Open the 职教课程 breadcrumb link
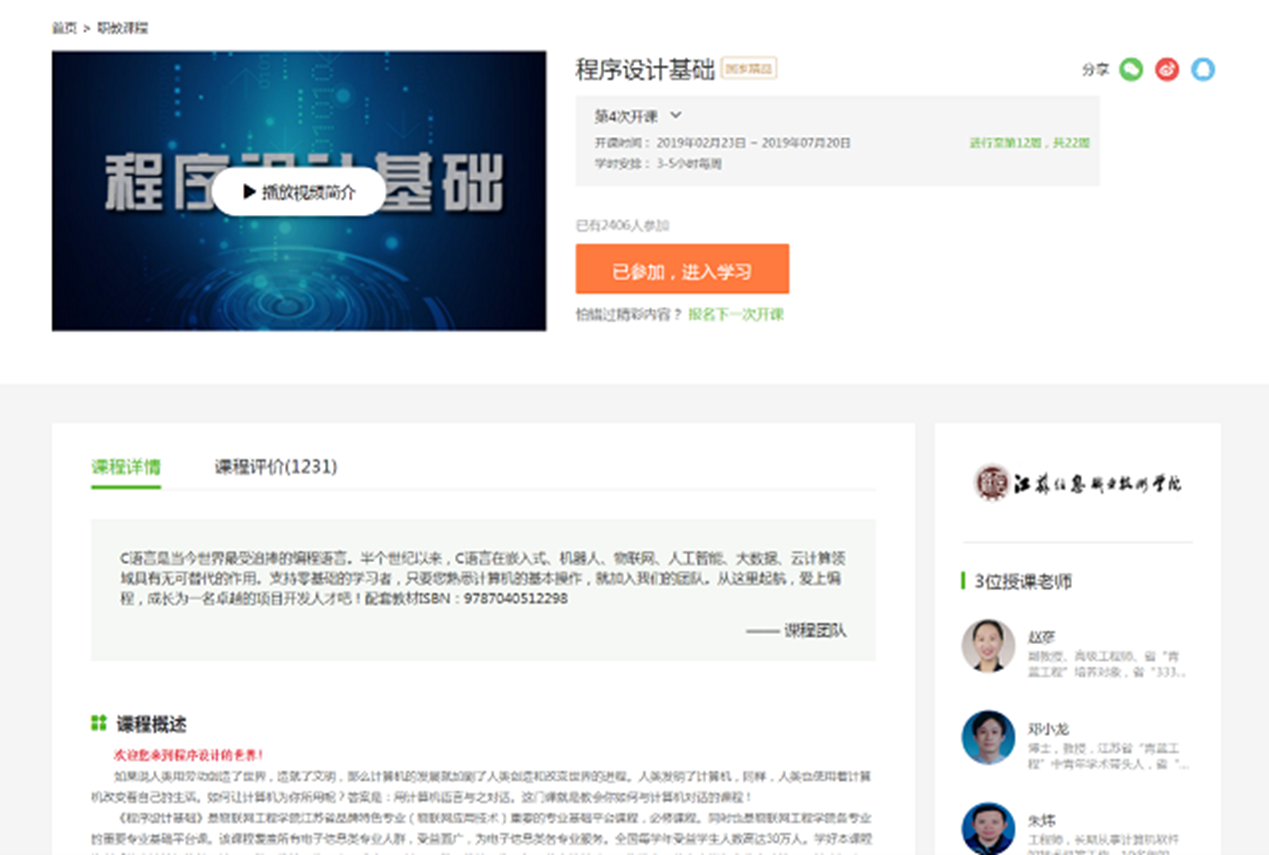1269x855 pixels. (122, 28)
